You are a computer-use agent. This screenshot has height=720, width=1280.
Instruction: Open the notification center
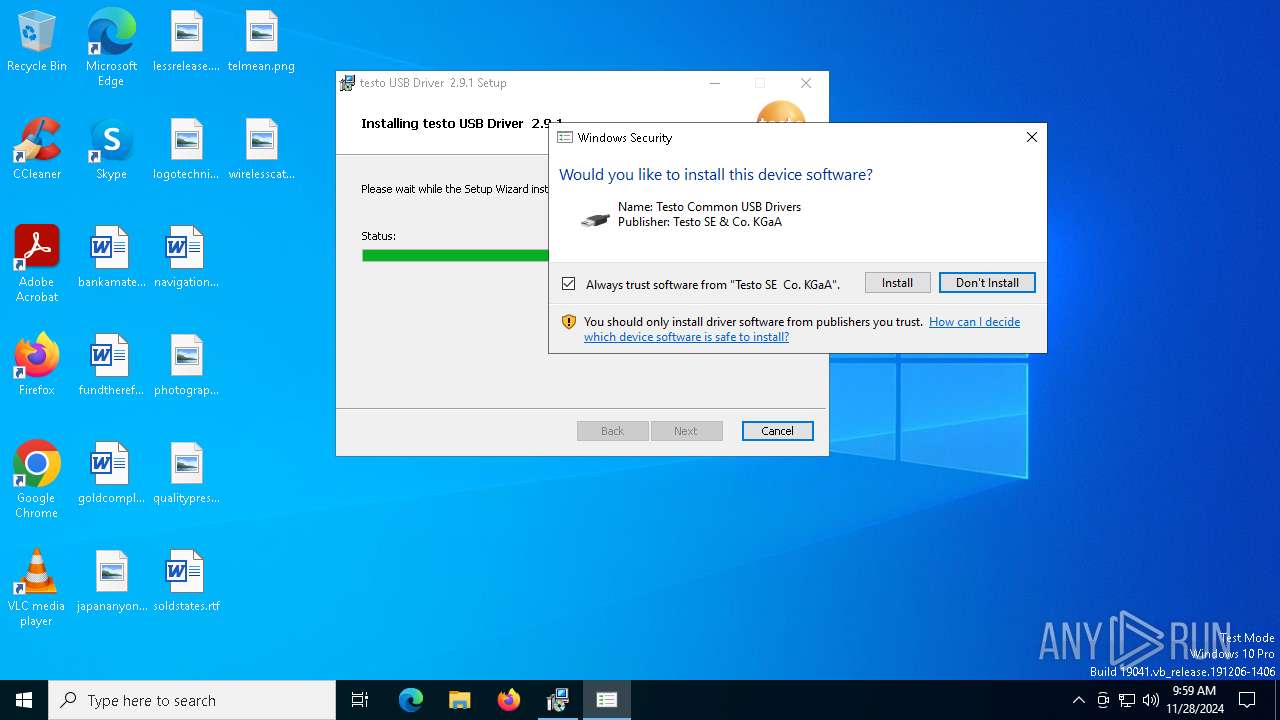[1247, 700]
